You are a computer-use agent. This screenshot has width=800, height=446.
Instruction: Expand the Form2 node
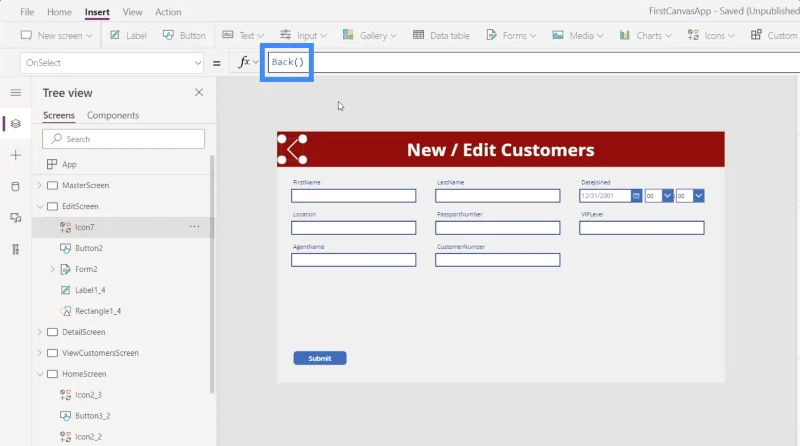[53, 269]
